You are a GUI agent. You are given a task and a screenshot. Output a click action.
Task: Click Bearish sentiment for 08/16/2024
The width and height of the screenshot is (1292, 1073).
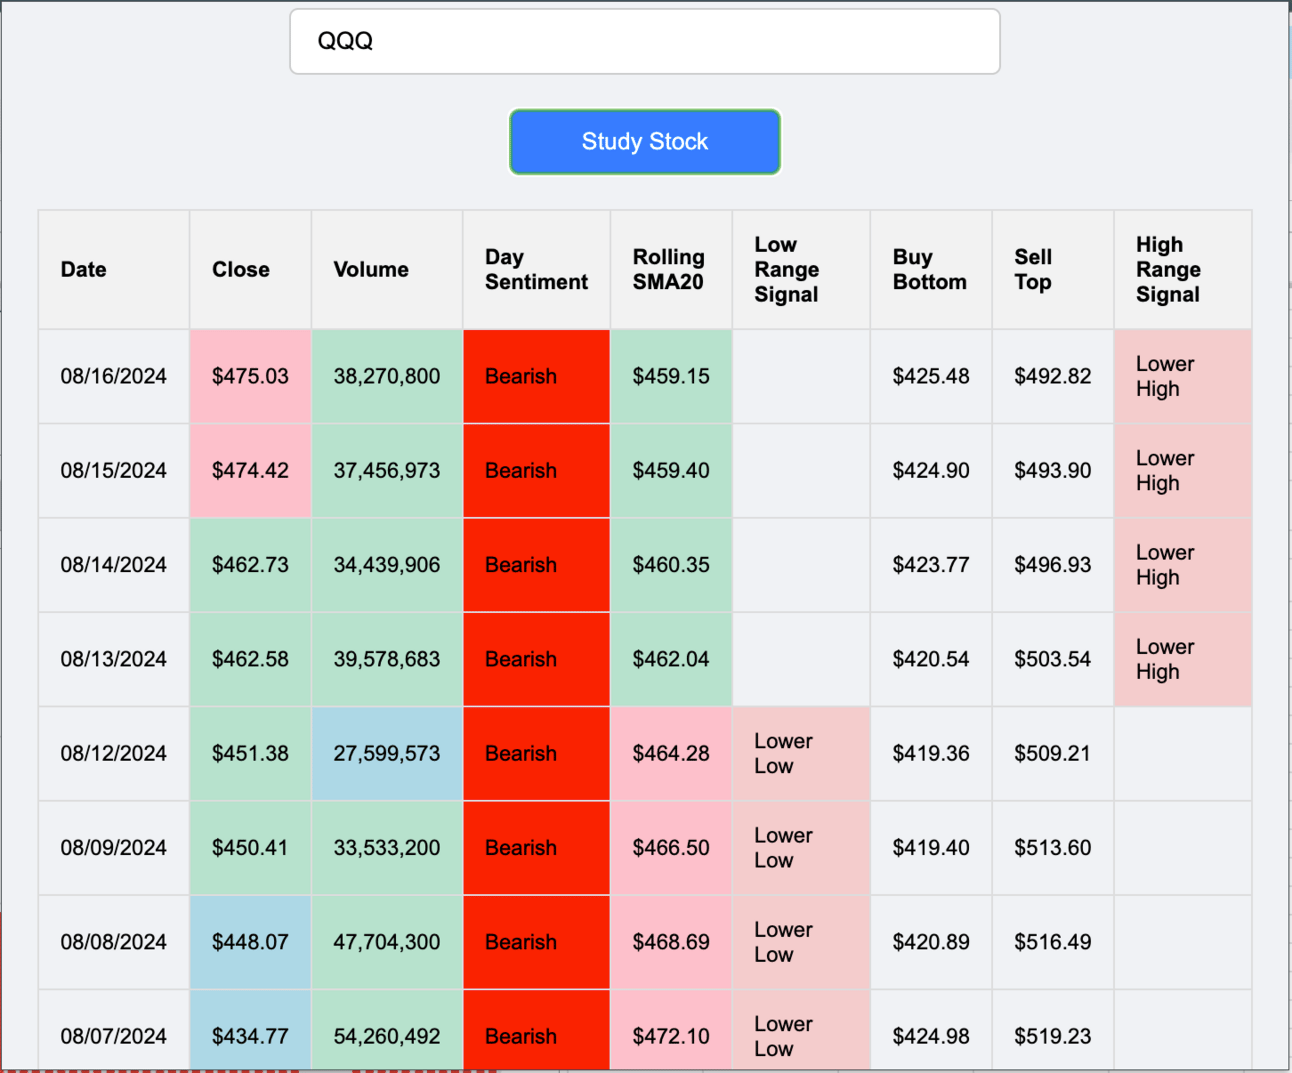(537, 377)
